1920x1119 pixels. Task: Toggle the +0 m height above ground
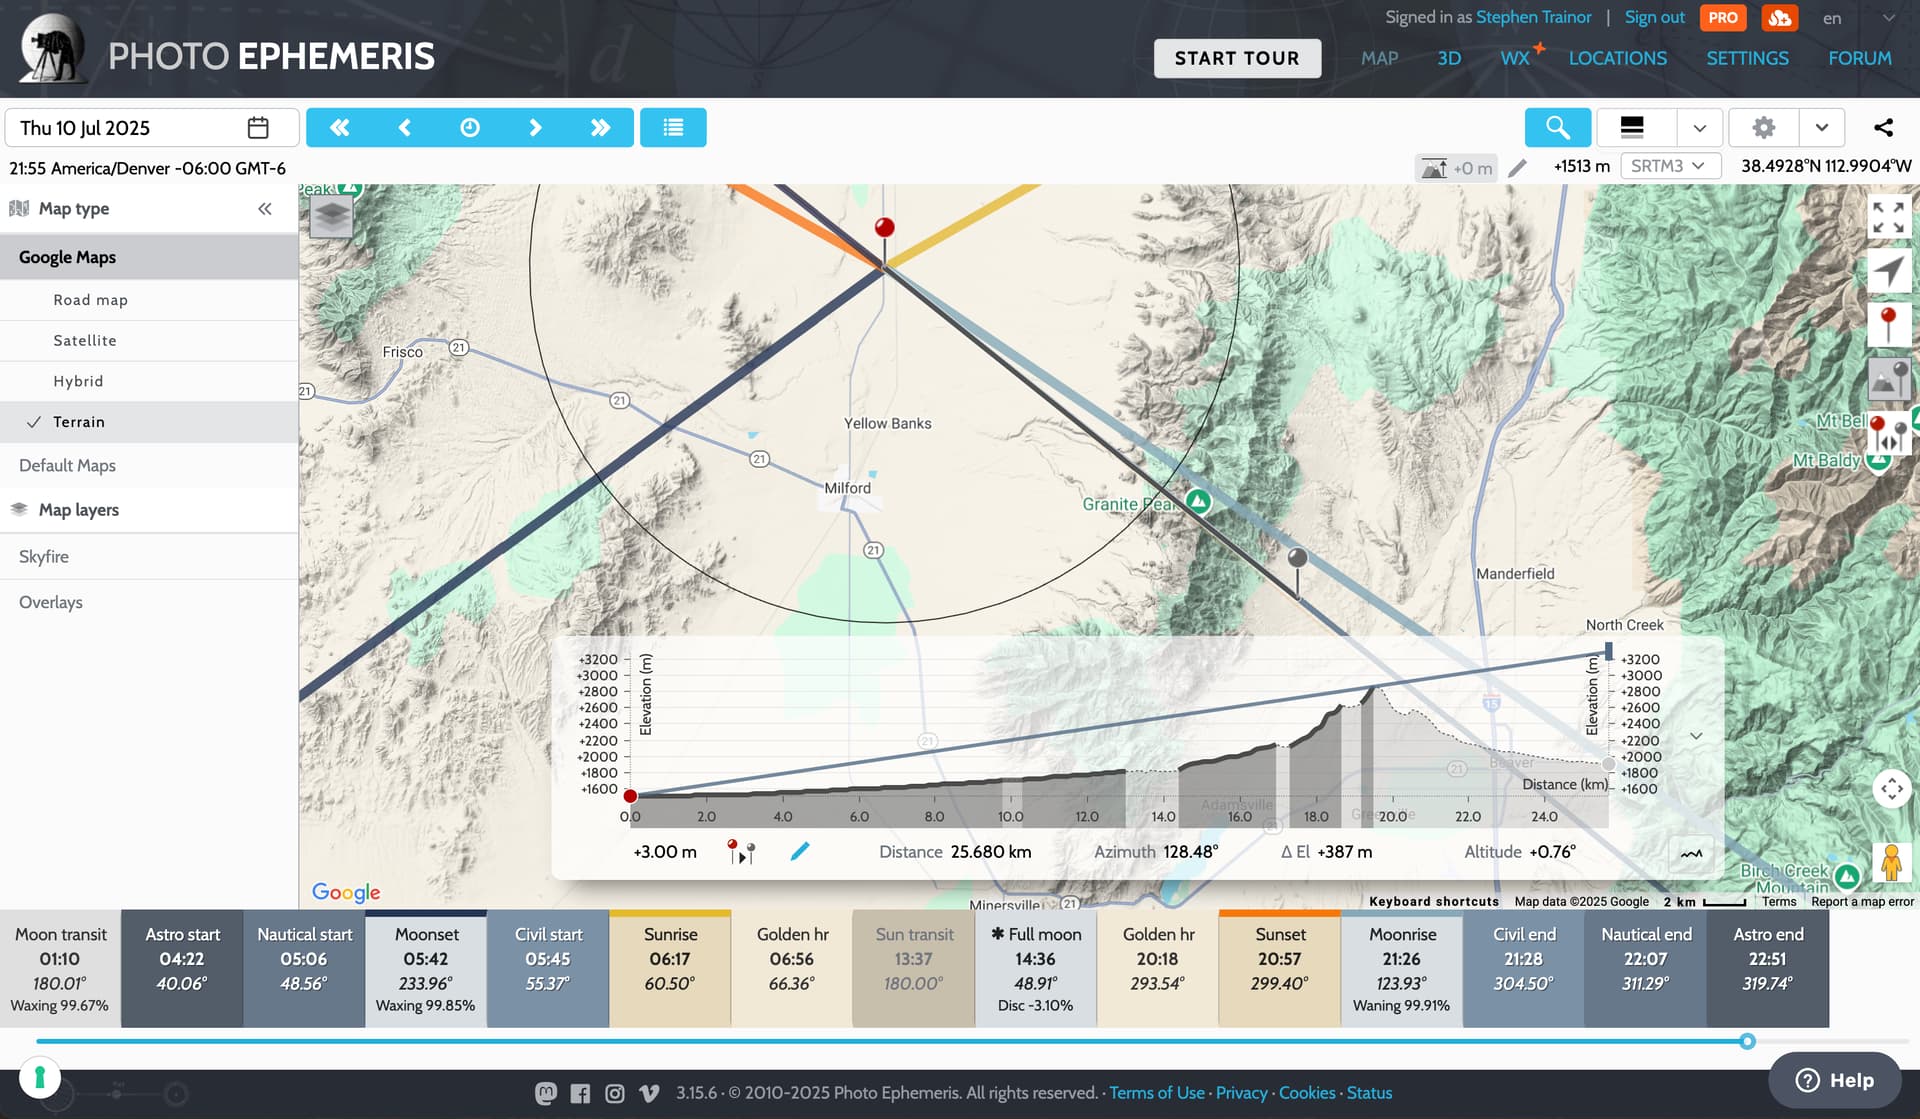[x=1456, y=168]
